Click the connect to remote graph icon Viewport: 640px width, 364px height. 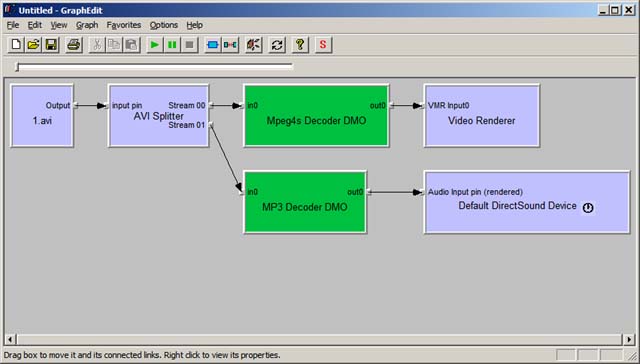[x=230, y=44]
